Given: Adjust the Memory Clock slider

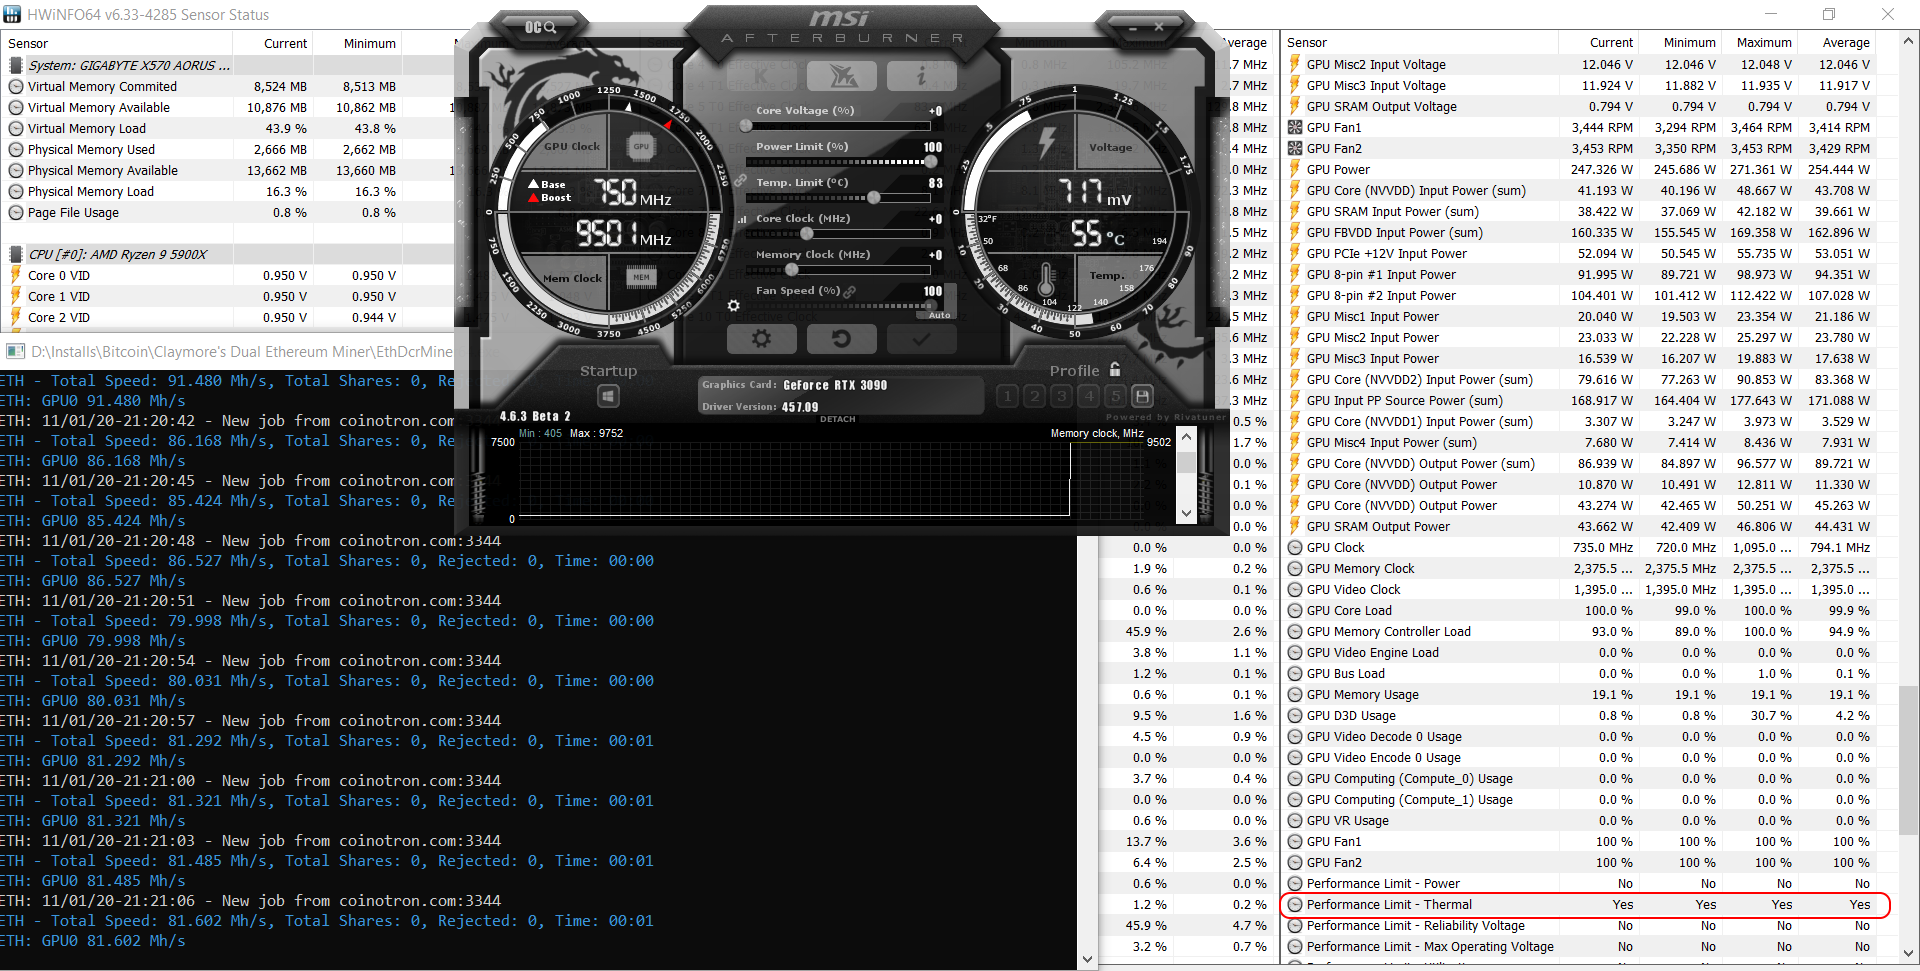Looking at the screenshot, I should 838,270.
